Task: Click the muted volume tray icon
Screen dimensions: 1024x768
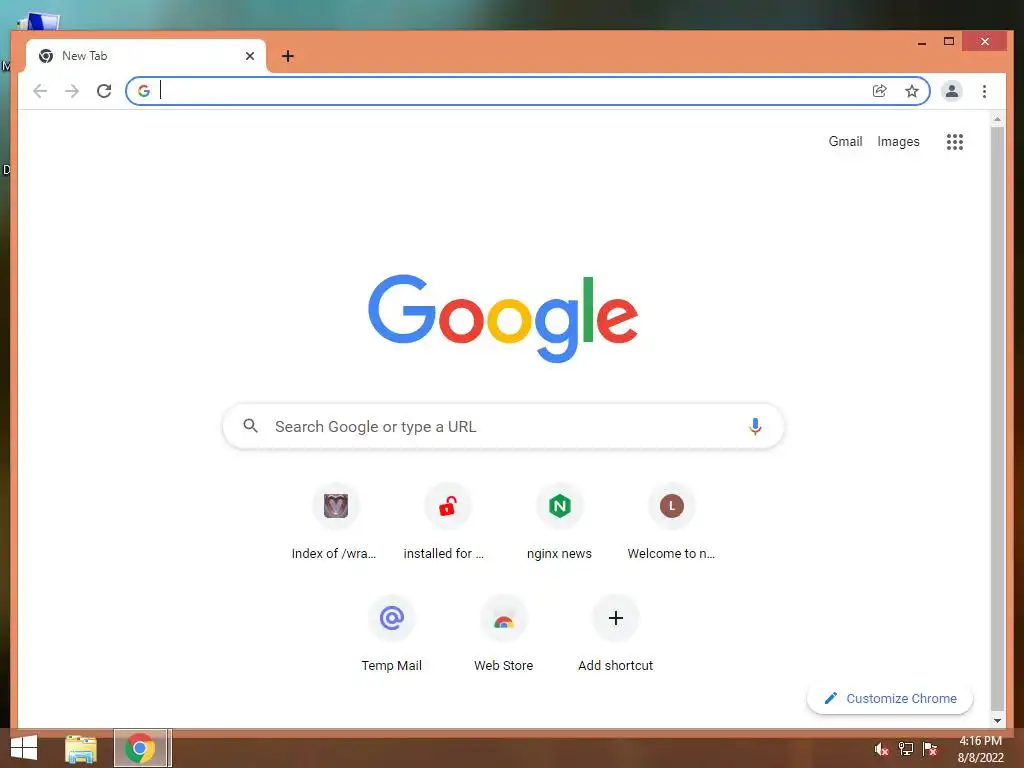Action: tap(882, 749)
